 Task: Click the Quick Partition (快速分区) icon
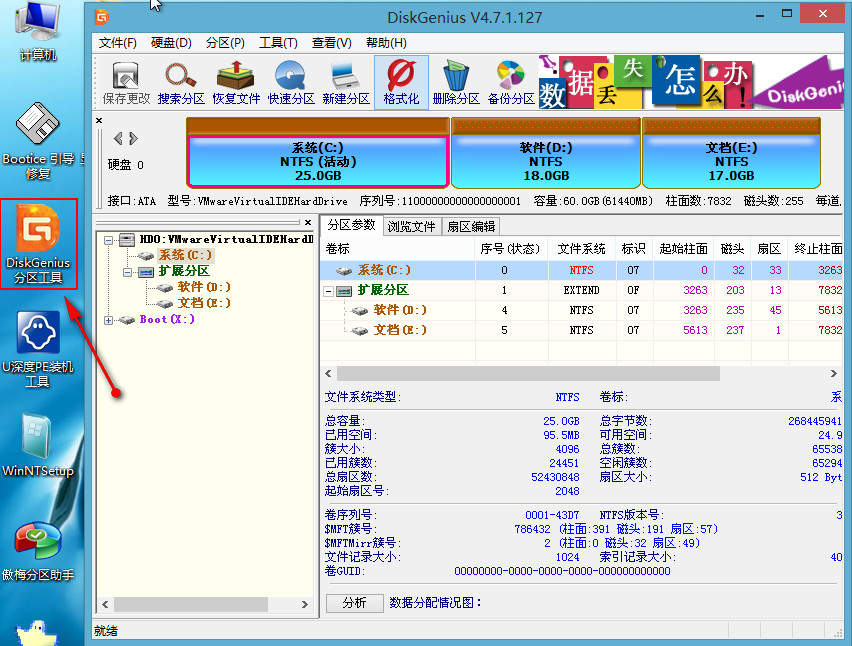(x=291, y=82)
